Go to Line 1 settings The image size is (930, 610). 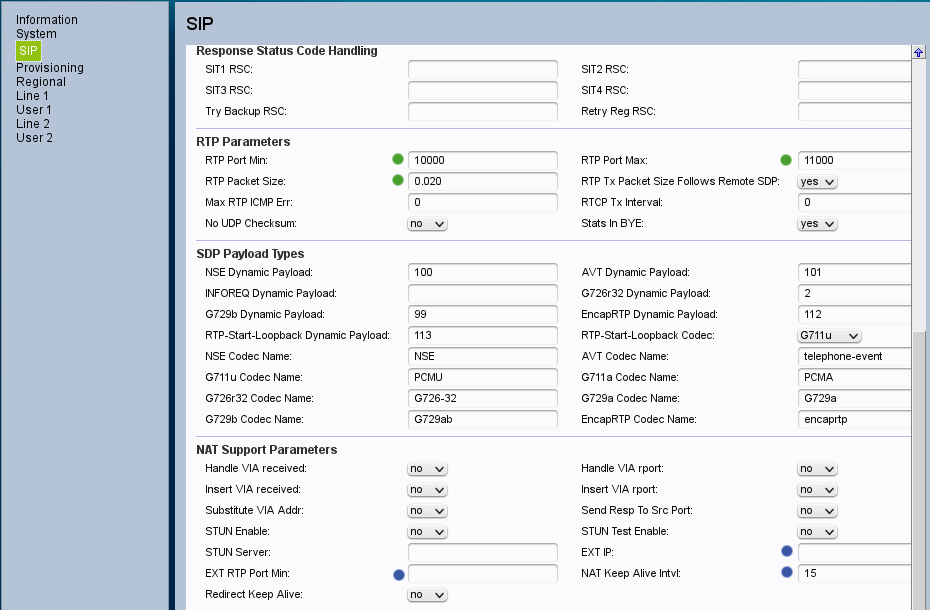tap(33, 96)
